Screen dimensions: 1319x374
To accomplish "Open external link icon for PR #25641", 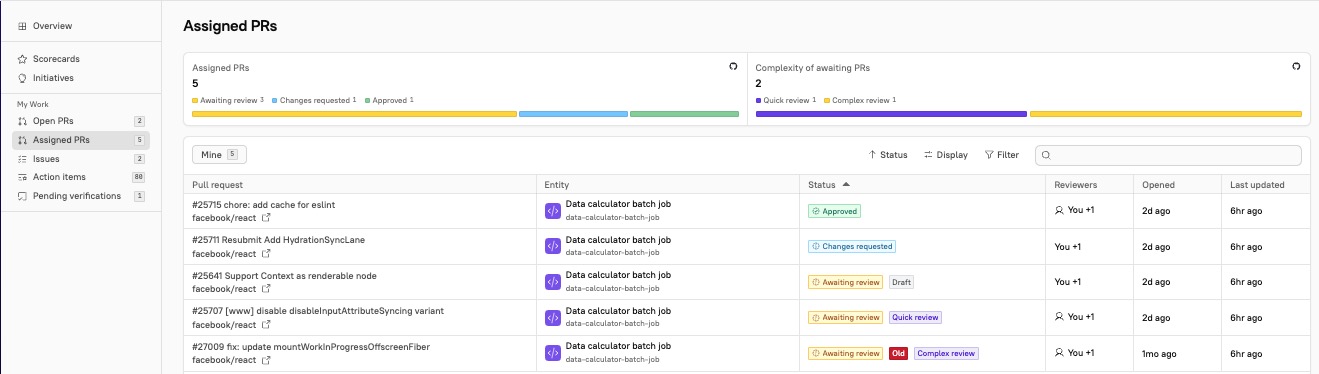I will (x=266, y=289).
